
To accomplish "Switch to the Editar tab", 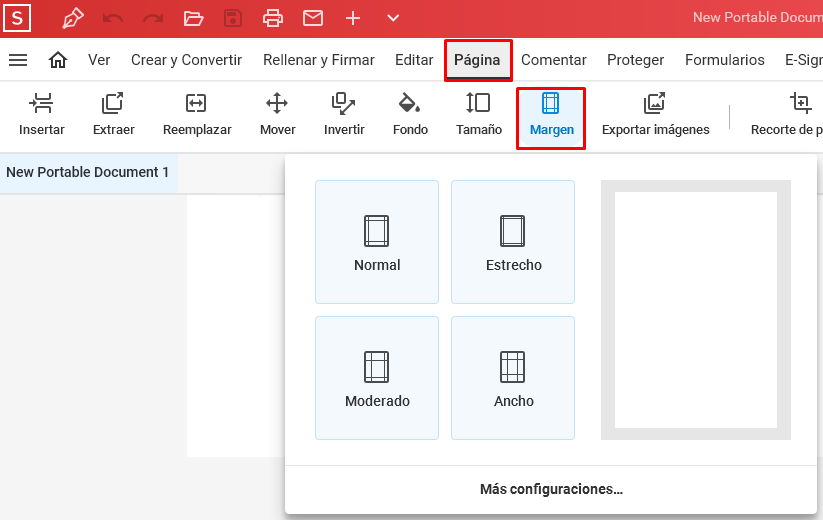I will tap(414, 60).
